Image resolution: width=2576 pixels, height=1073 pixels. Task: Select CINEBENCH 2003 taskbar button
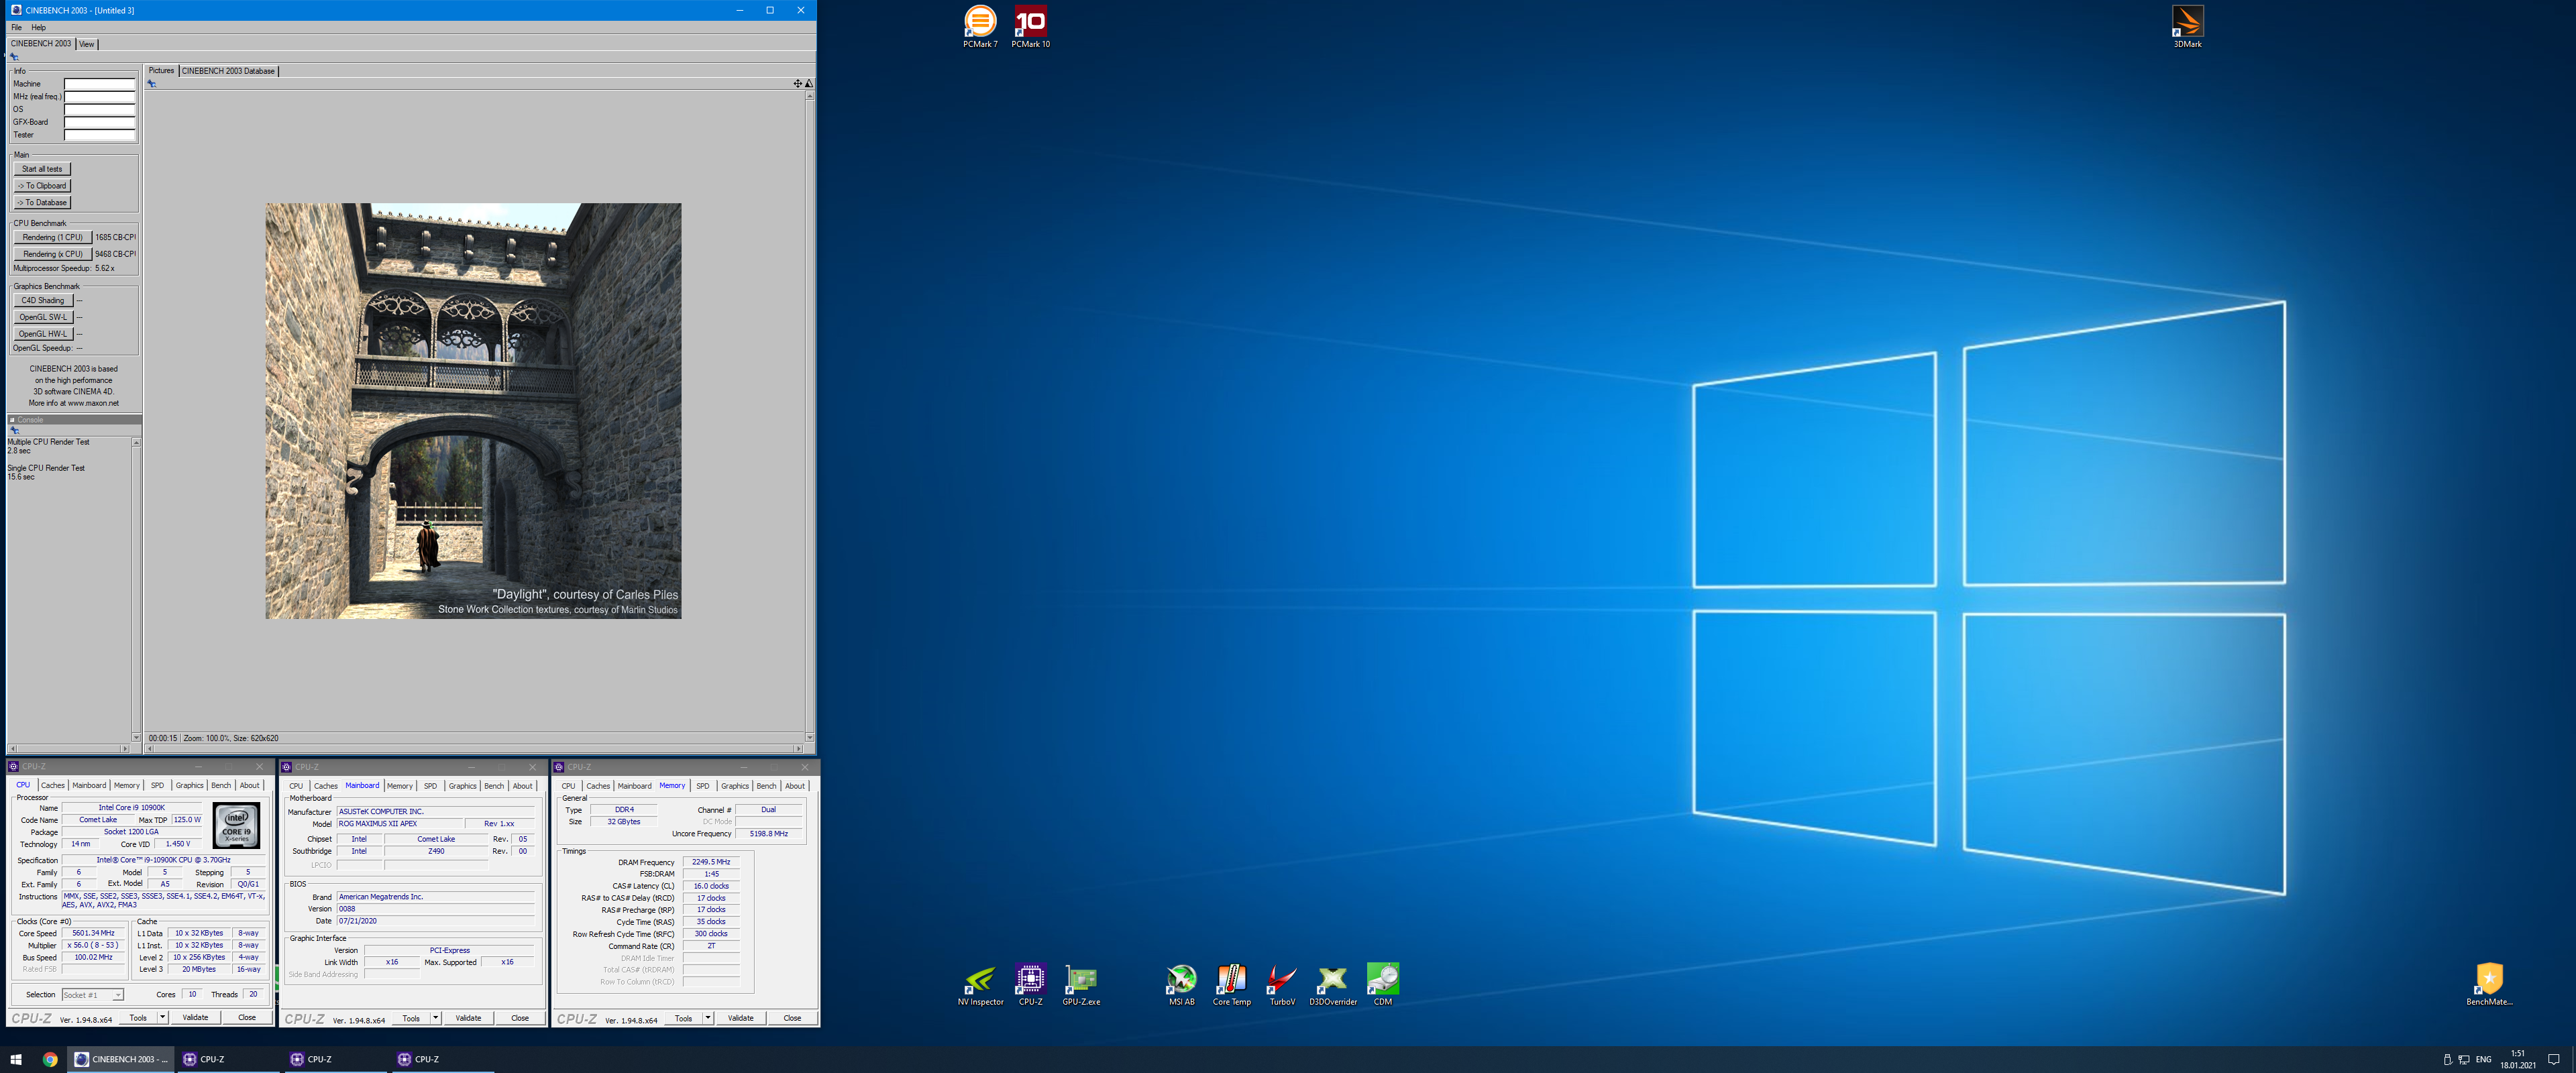click(x=121, y=1059)
